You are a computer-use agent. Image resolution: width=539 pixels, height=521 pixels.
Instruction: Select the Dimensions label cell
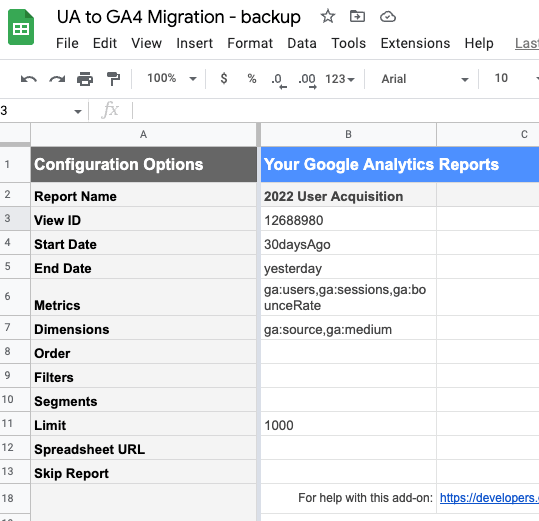(x=144, y=328)
